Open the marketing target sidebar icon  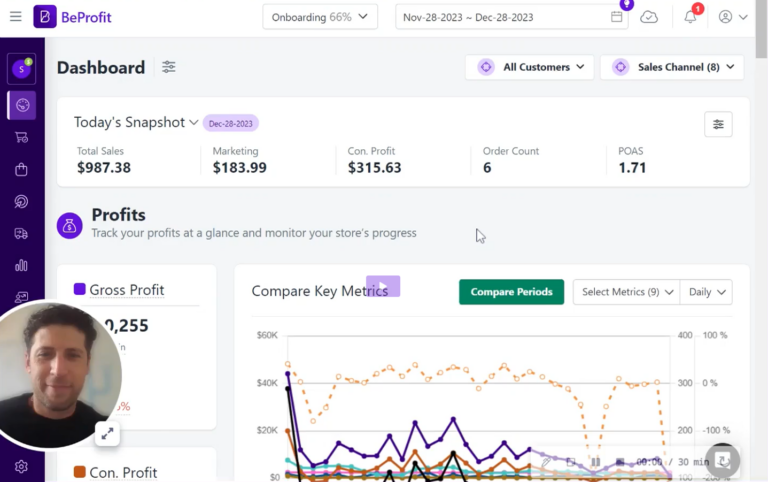(21, 202)
